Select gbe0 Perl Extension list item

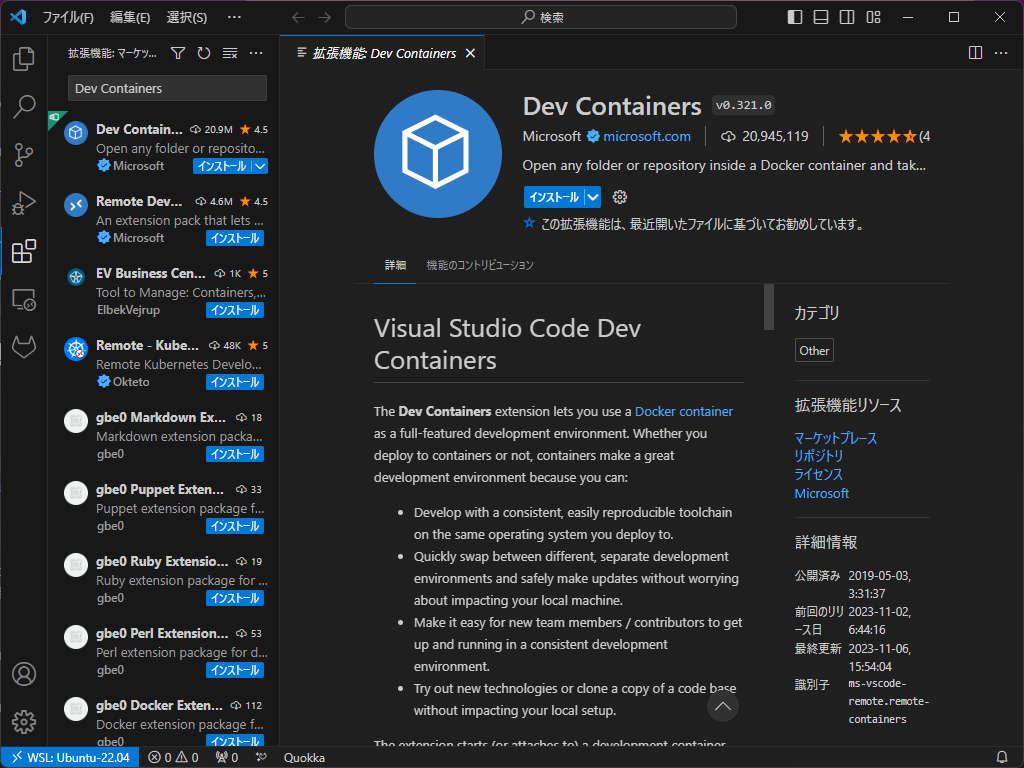coord(163,652)
